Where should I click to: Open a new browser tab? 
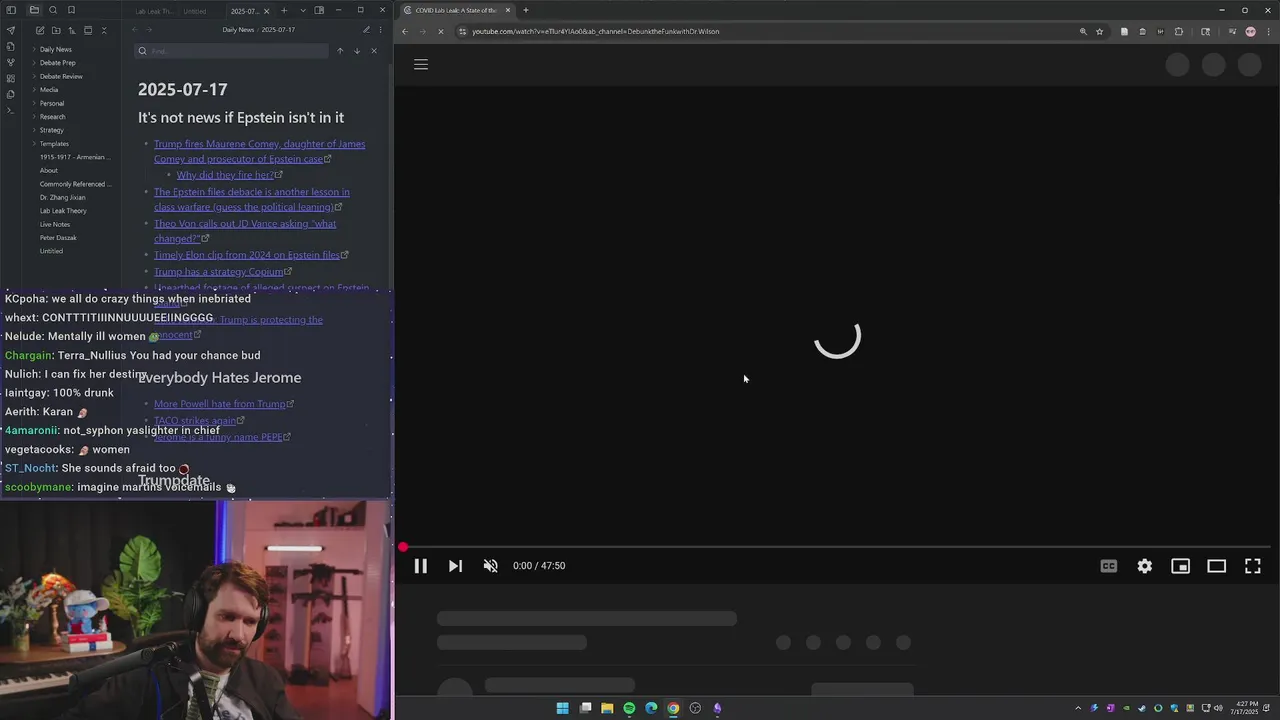(526, 10)
